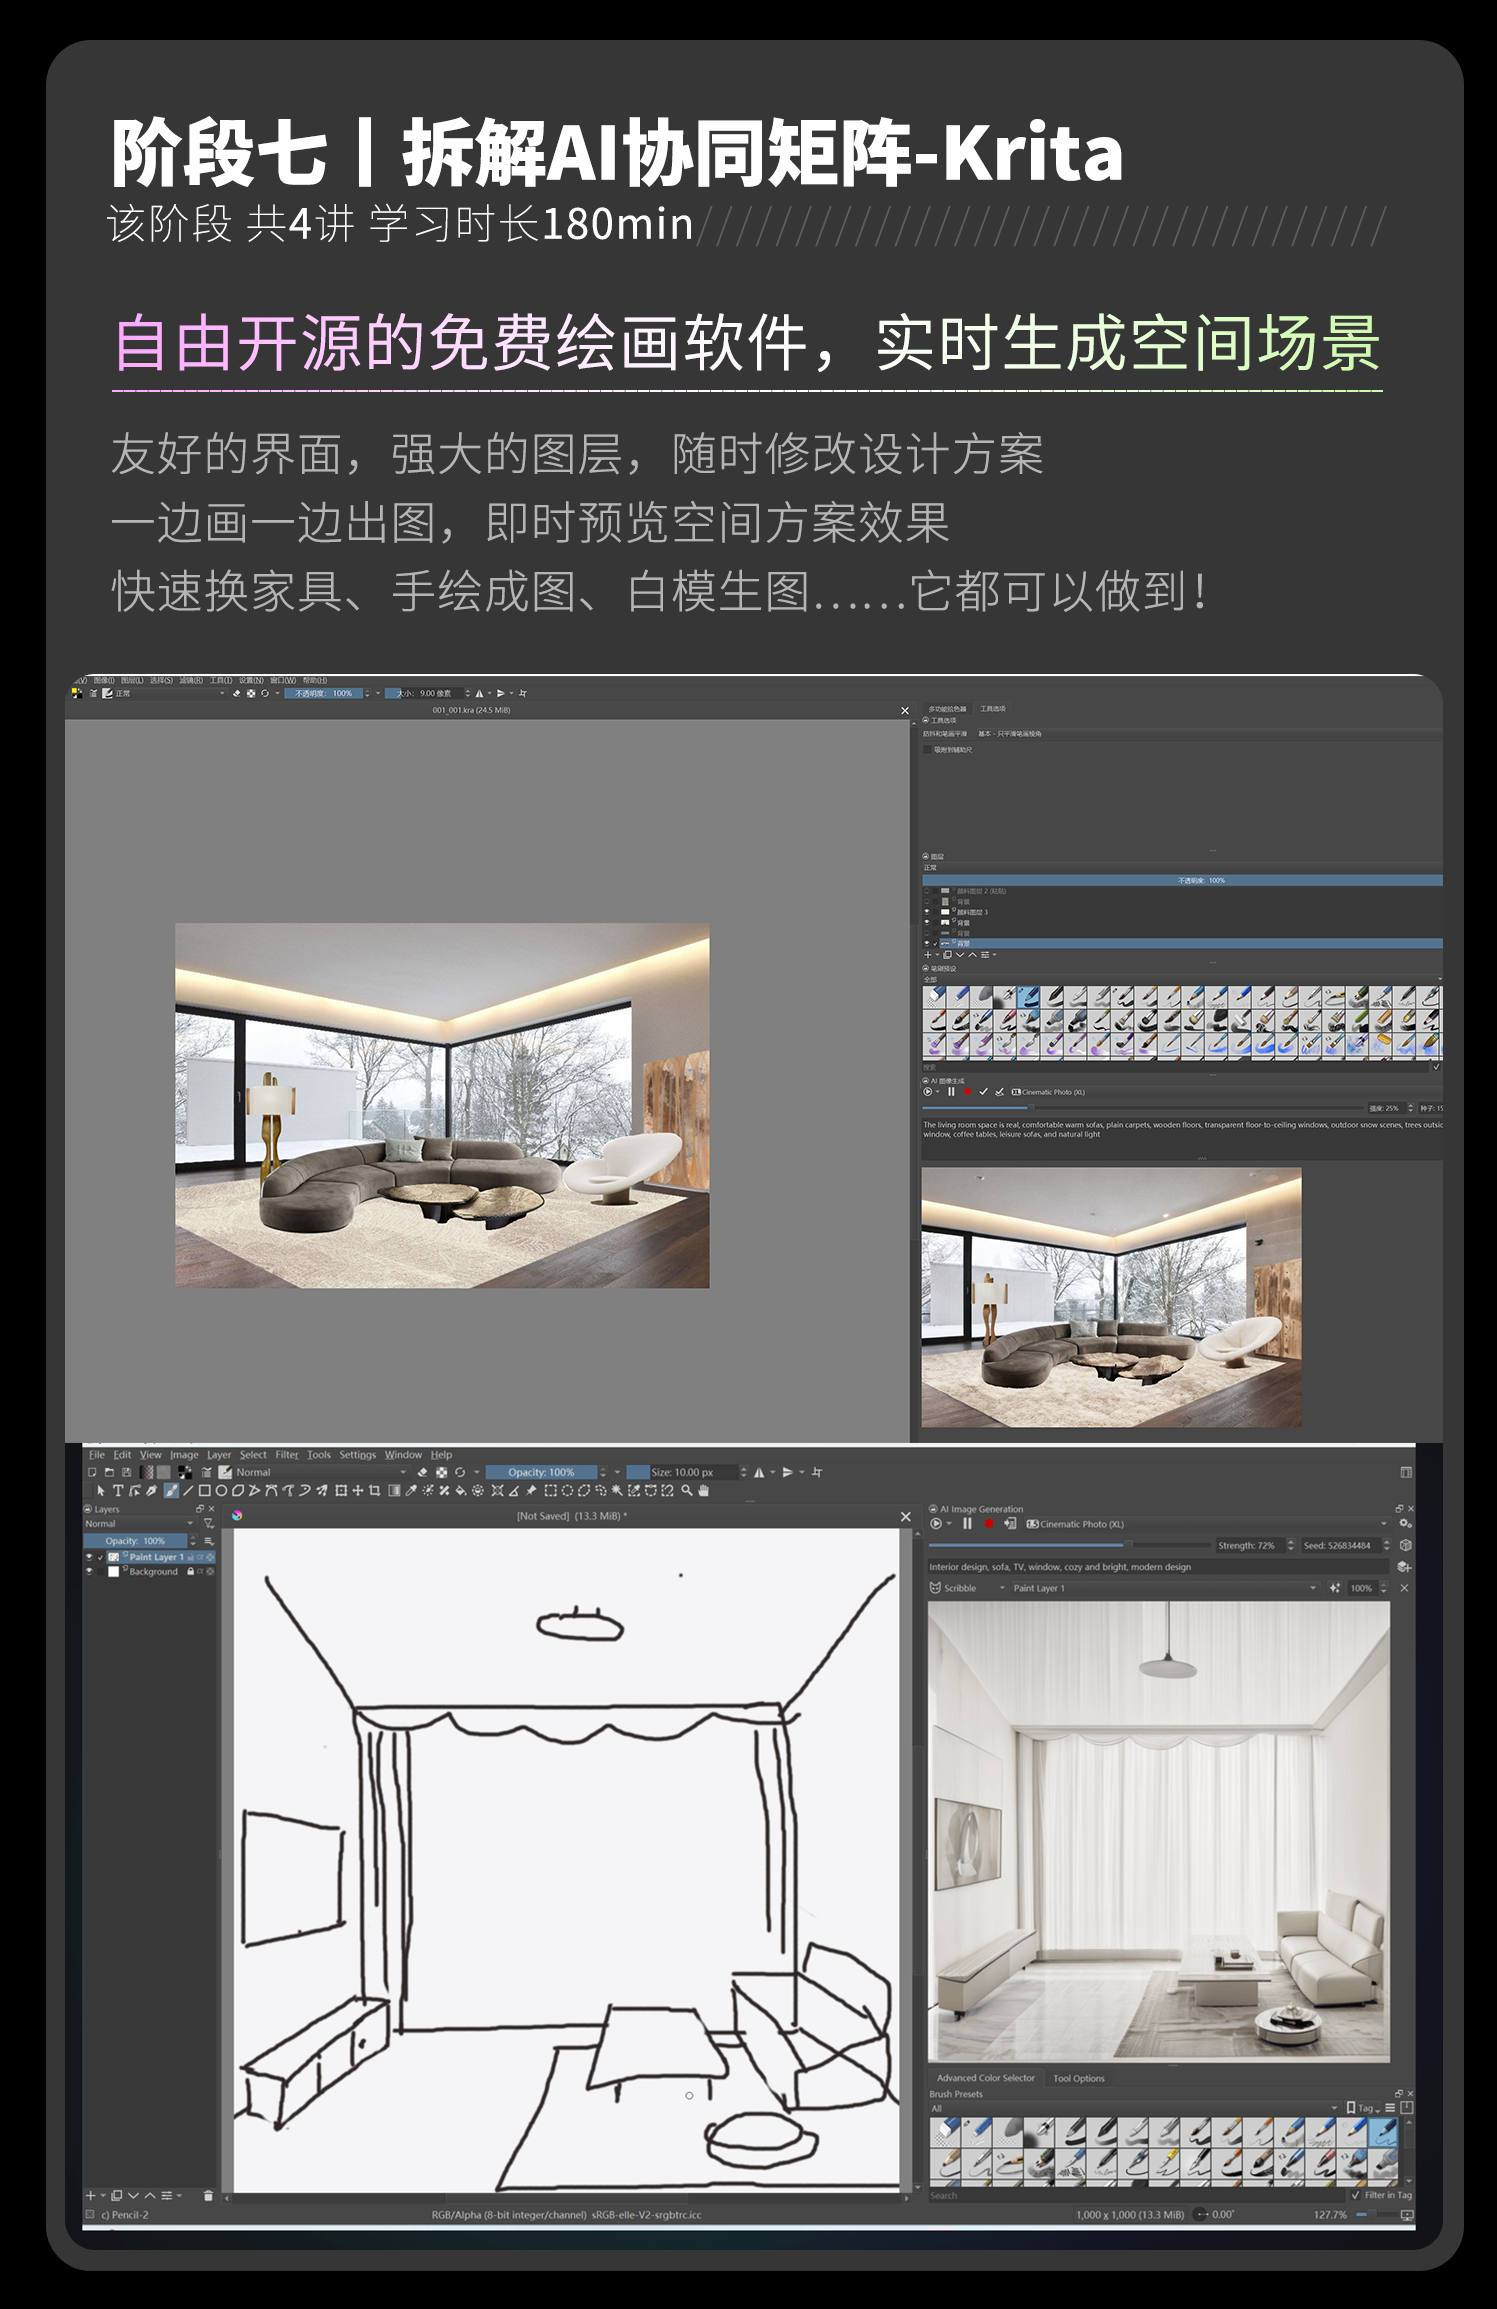Open the Scribble control type dropdown
This screenshot has width=1497, height=2309.
[968, 1588]
